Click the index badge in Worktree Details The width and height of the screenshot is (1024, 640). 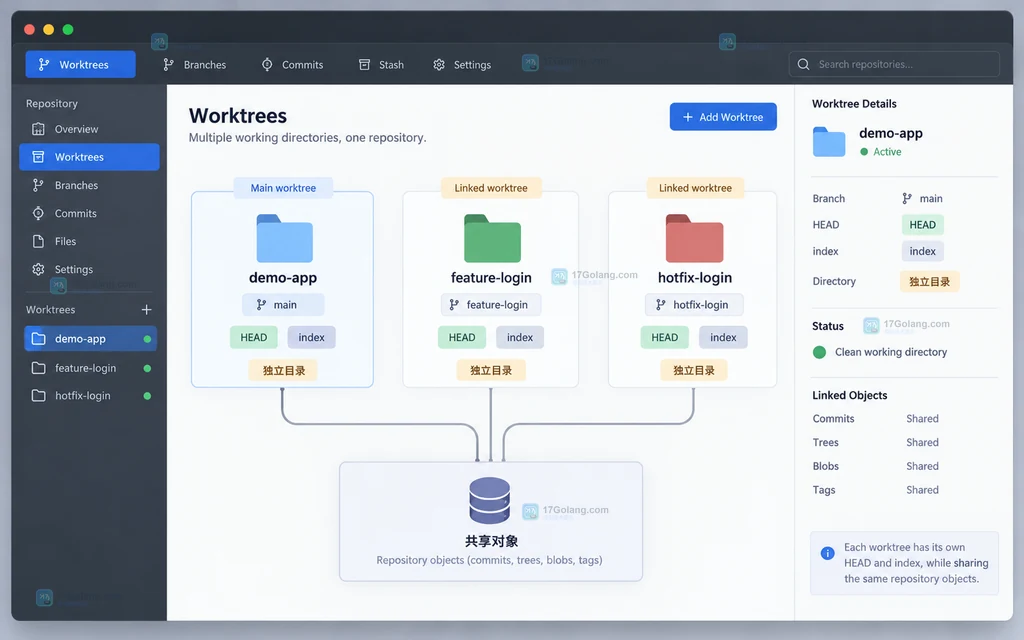pyautogui.click(x=922, y=251)
